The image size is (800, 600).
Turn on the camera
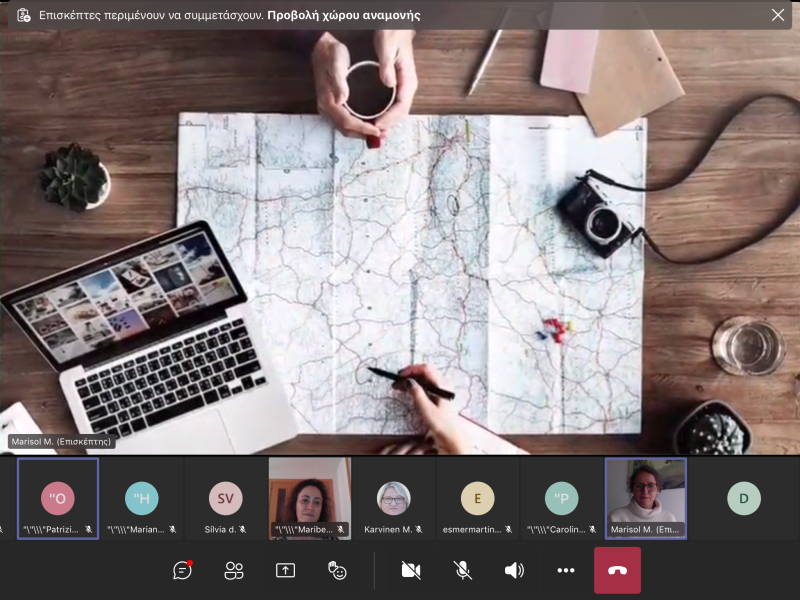[410, 570]
